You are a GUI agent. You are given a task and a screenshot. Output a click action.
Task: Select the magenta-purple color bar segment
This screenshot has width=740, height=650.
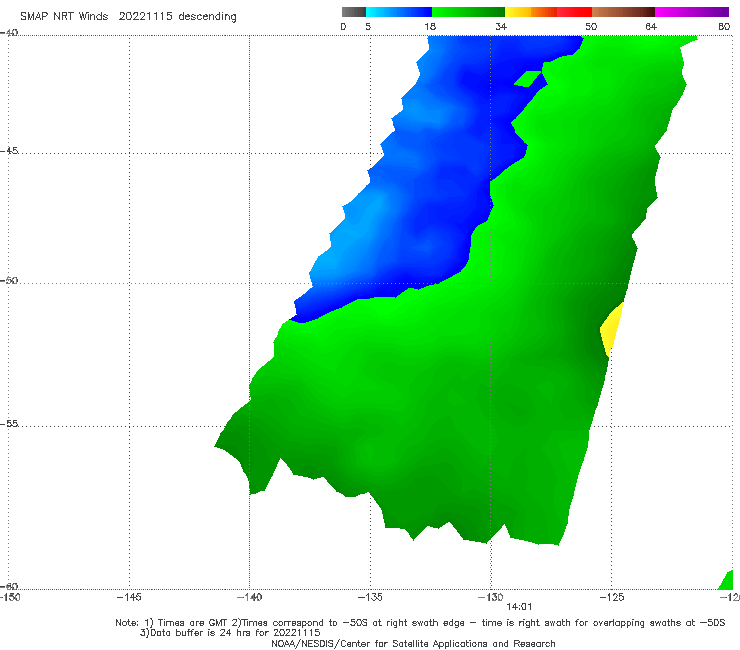692,12
